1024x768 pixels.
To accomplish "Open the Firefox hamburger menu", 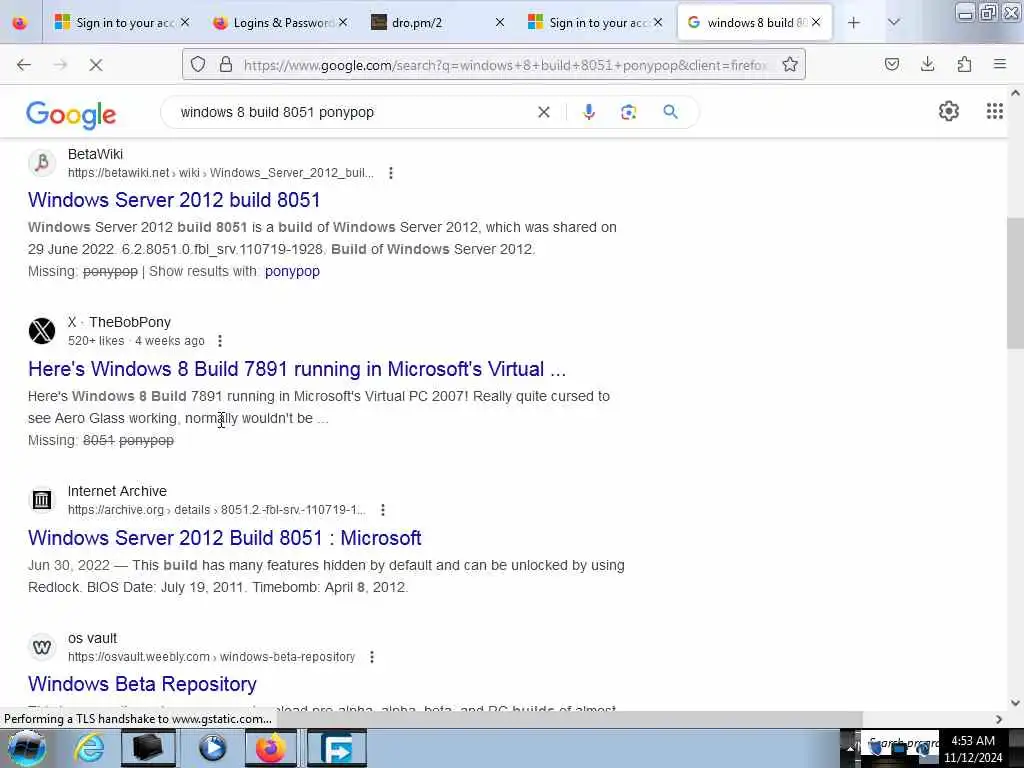I will click(x=1000, y=64).
